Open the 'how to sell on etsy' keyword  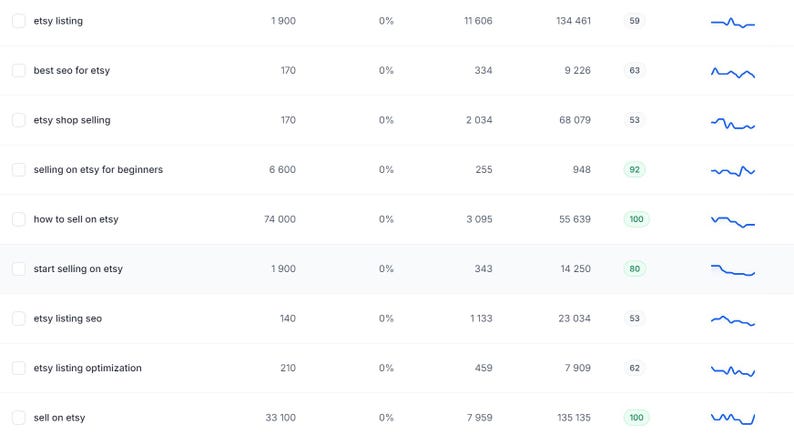[x=76, y=219]
